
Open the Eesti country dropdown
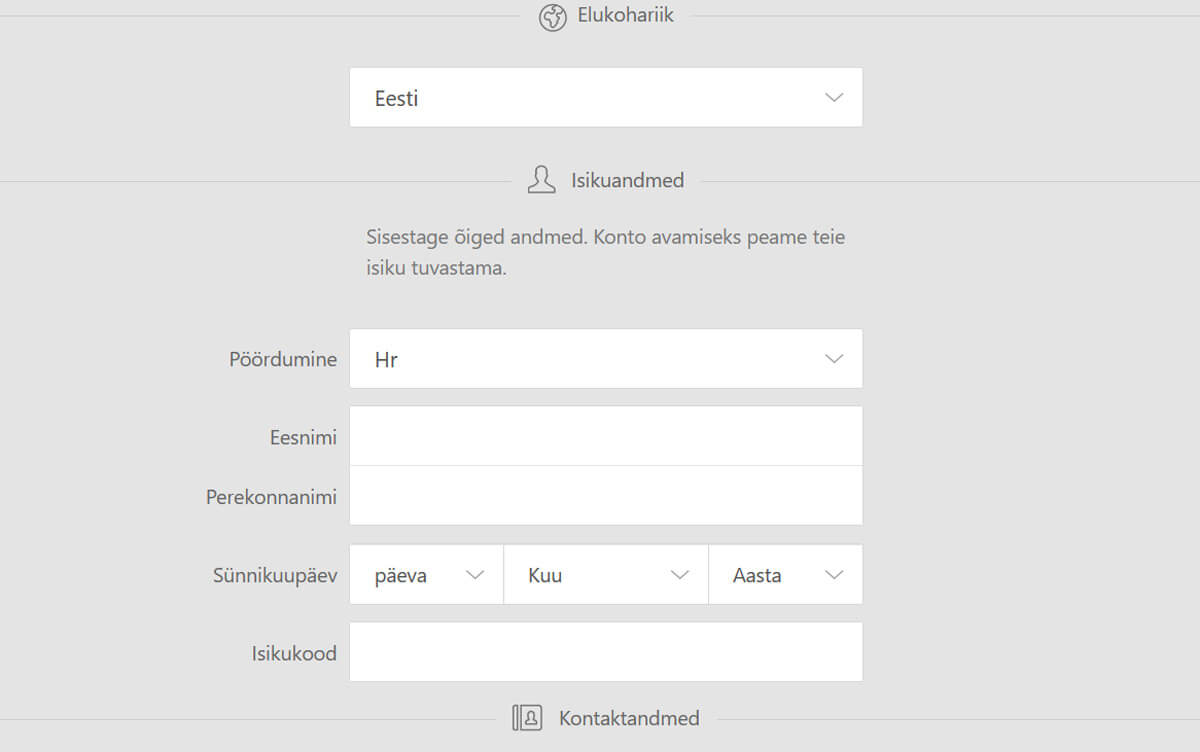pos(606,97)
